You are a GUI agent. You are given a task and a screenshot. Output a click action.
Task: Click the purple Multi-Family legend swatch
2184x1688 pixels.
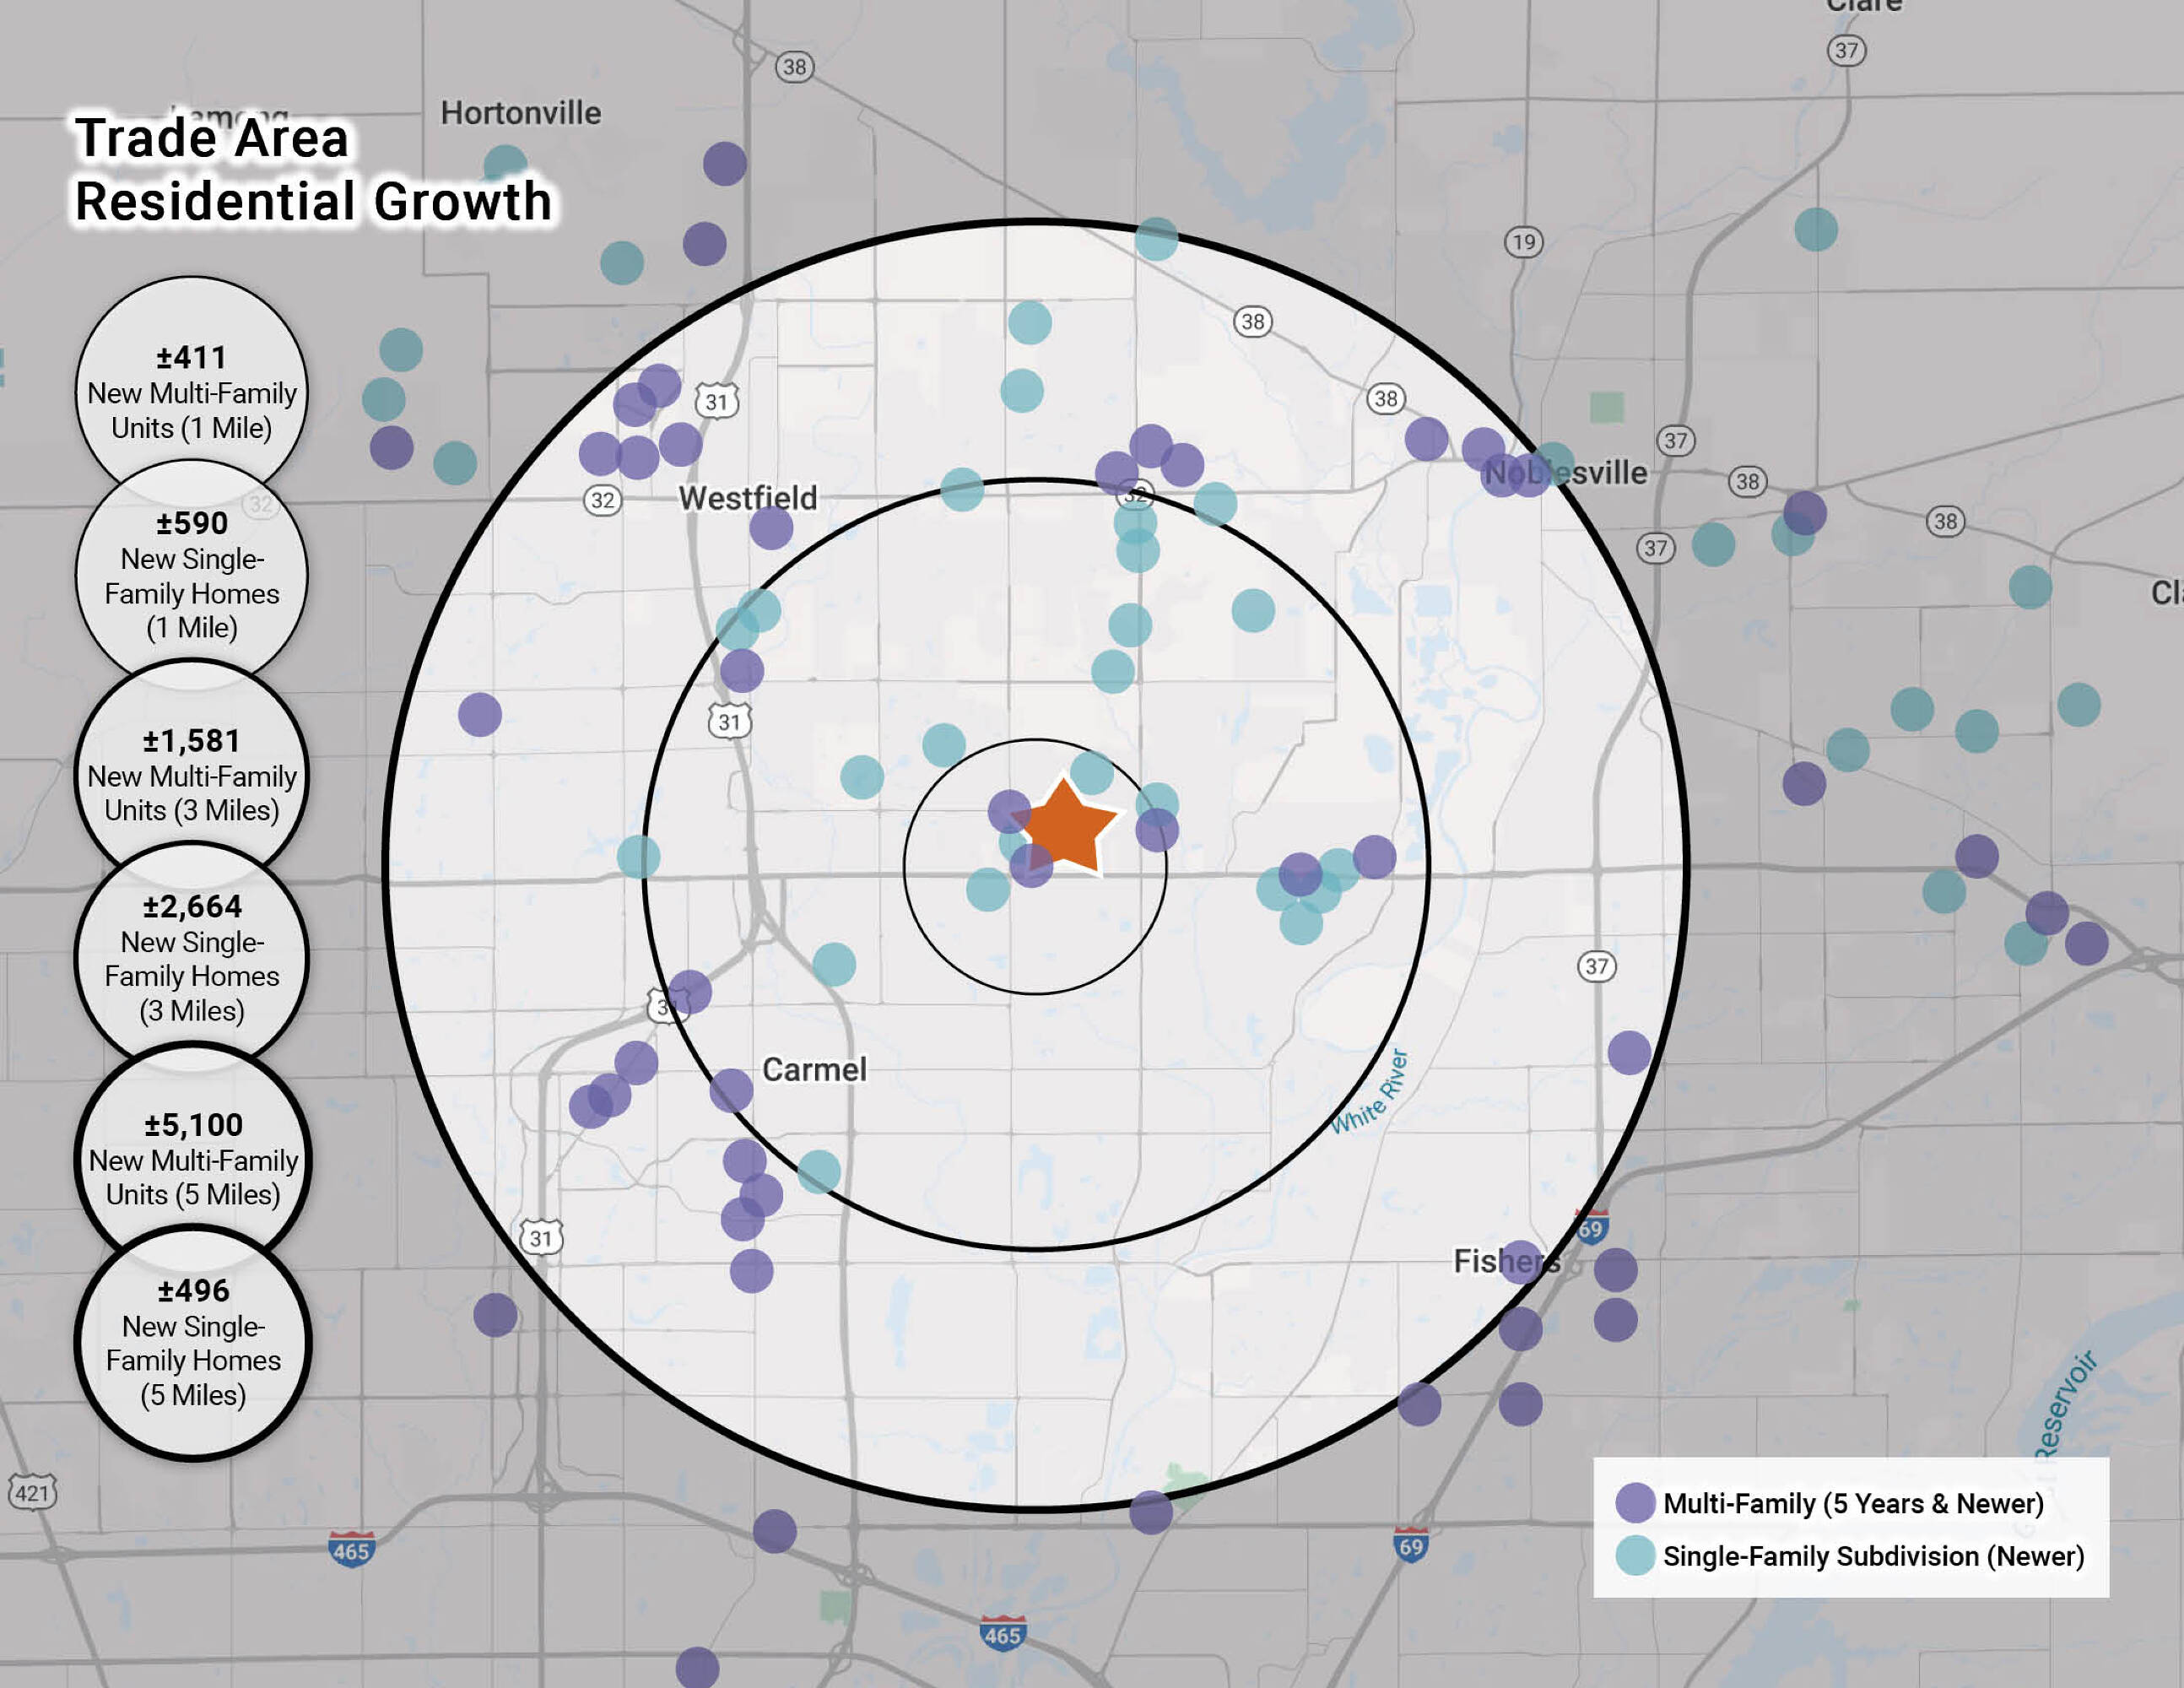pyautogui.click(x=1635, y=1503)
